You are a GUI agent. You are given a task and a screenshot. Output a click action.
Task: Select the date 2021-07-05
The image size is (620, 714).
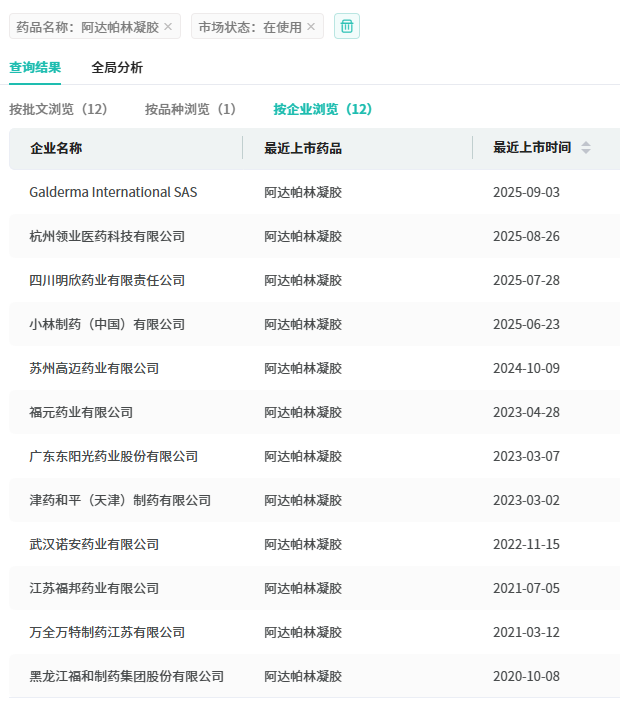(527, 588)
